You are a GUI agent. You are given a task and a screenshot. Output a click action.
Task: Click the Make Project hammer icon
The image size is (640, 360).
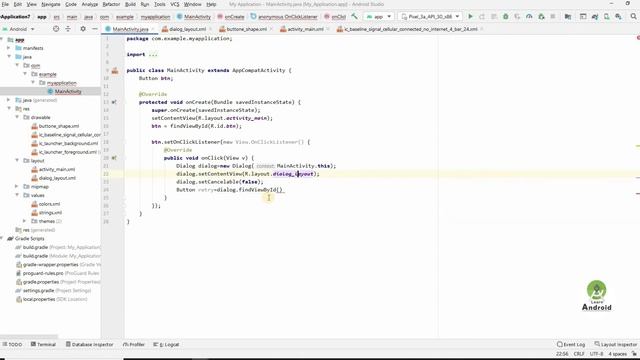[x=354, y=17]
